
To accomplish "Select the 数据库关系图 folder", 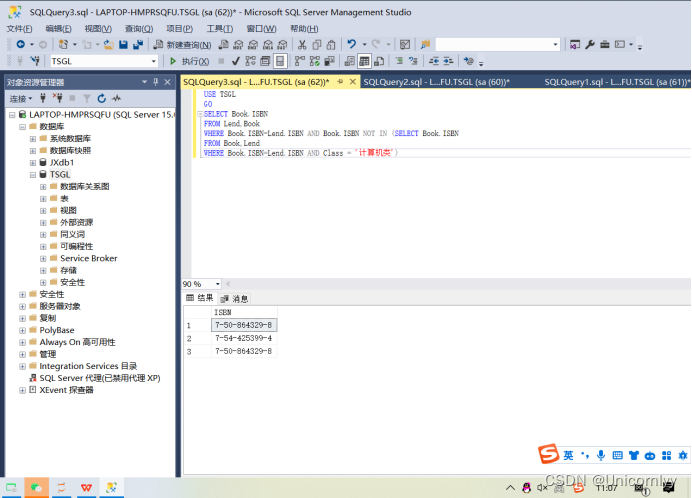I will (x=84, y=187).
